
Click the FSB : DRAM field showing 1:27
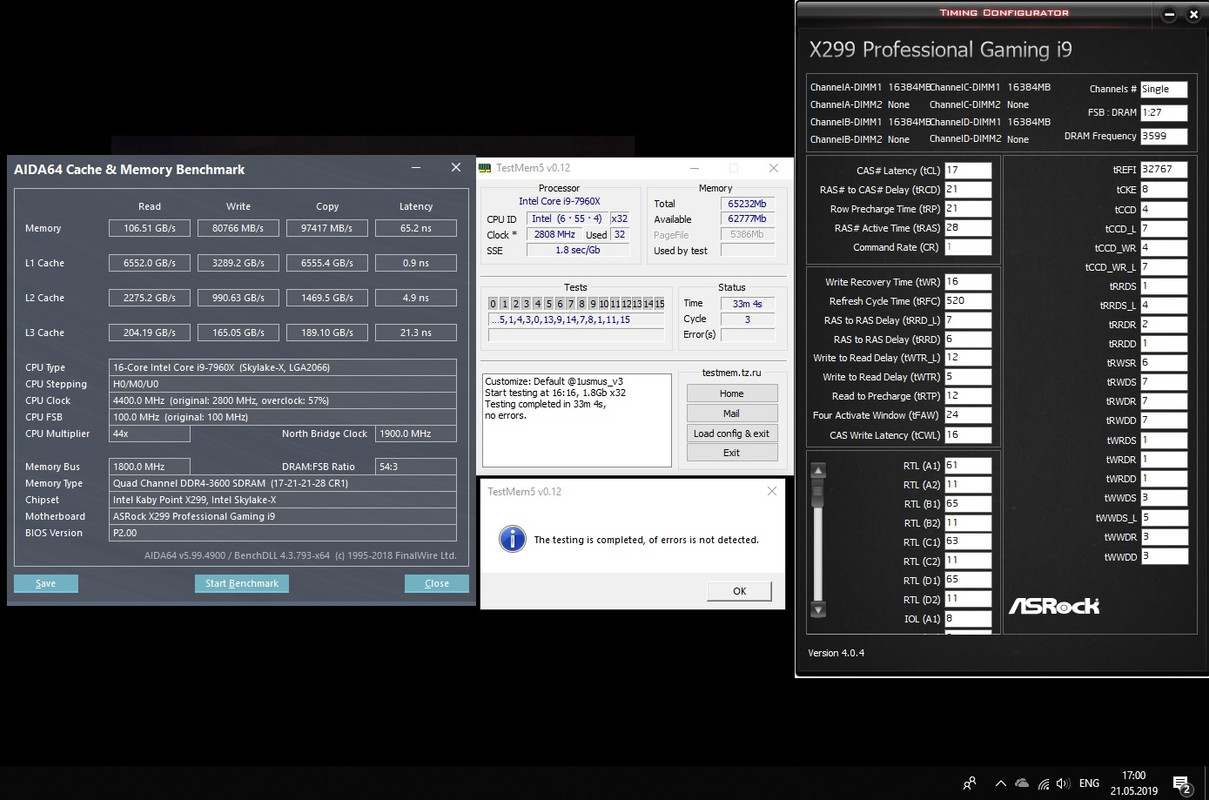pos(1163,113)
